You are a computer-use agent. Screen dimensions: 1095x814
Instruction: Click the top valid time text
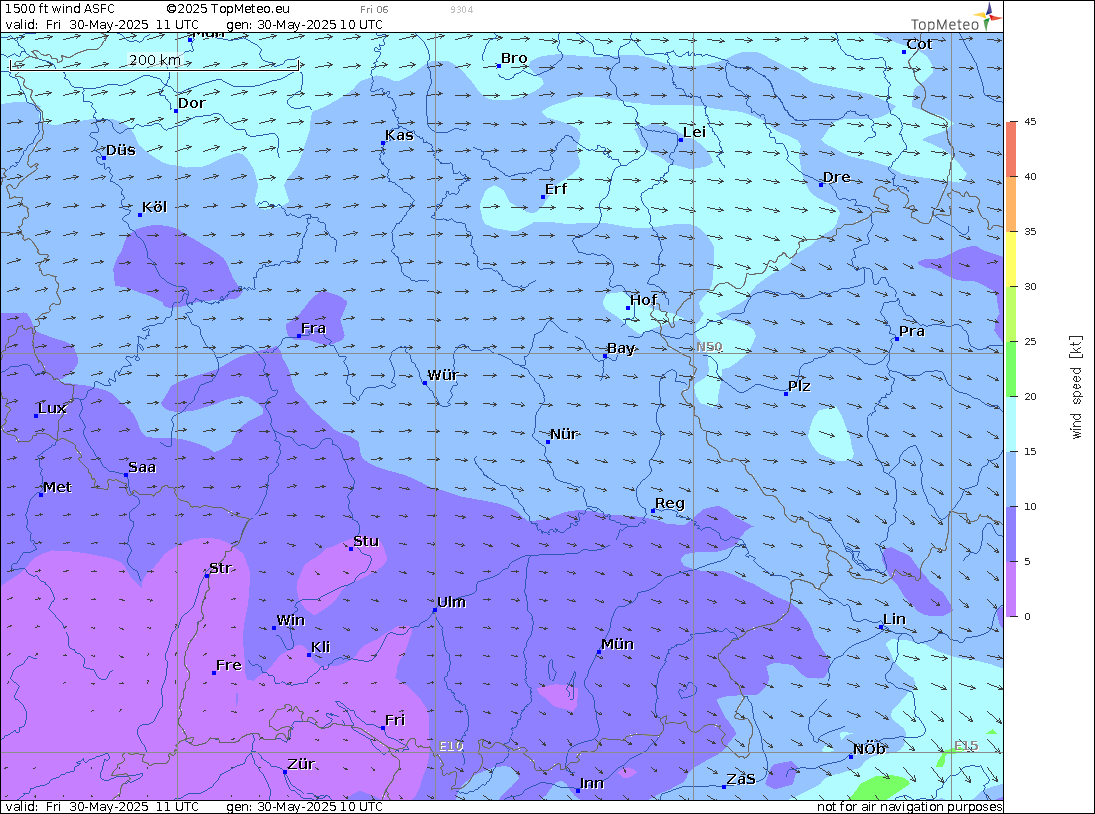[x=102, y=24]
